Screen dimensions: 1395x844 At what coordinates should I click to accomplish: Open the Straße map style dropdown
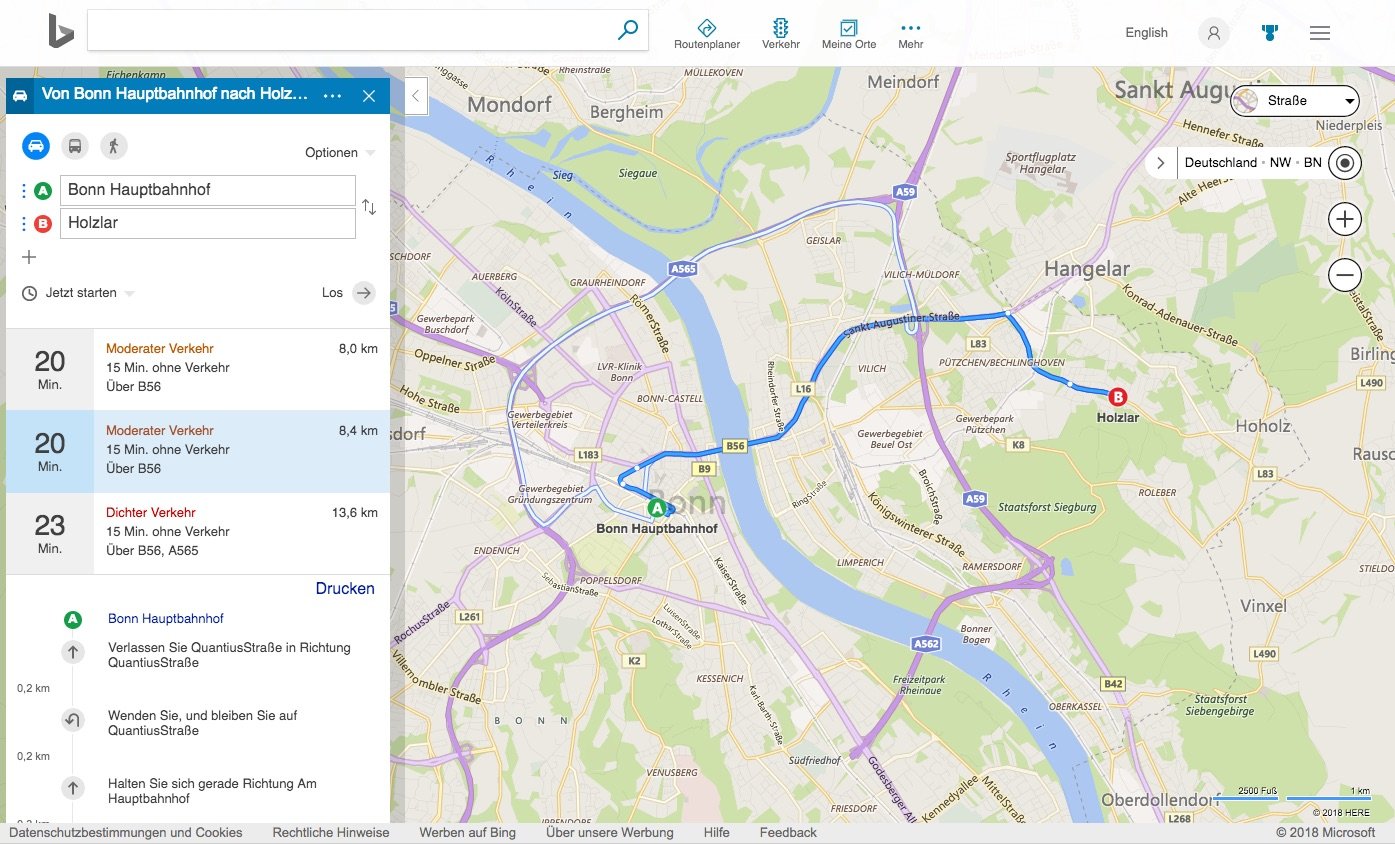tap(1295, 101)
